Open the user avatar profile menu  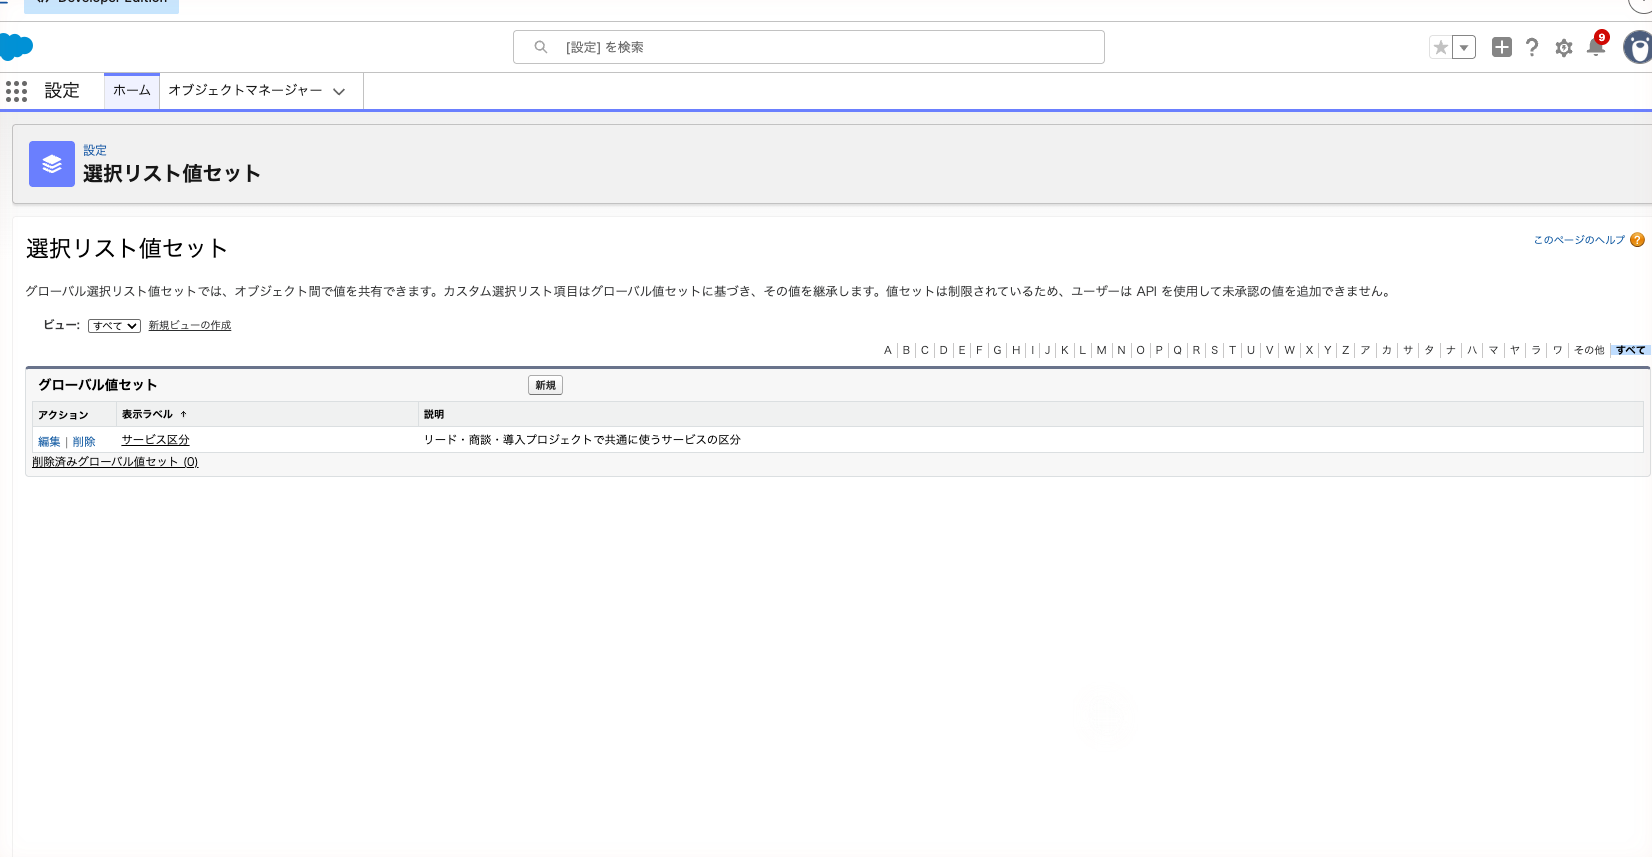tap(1637, 47)
